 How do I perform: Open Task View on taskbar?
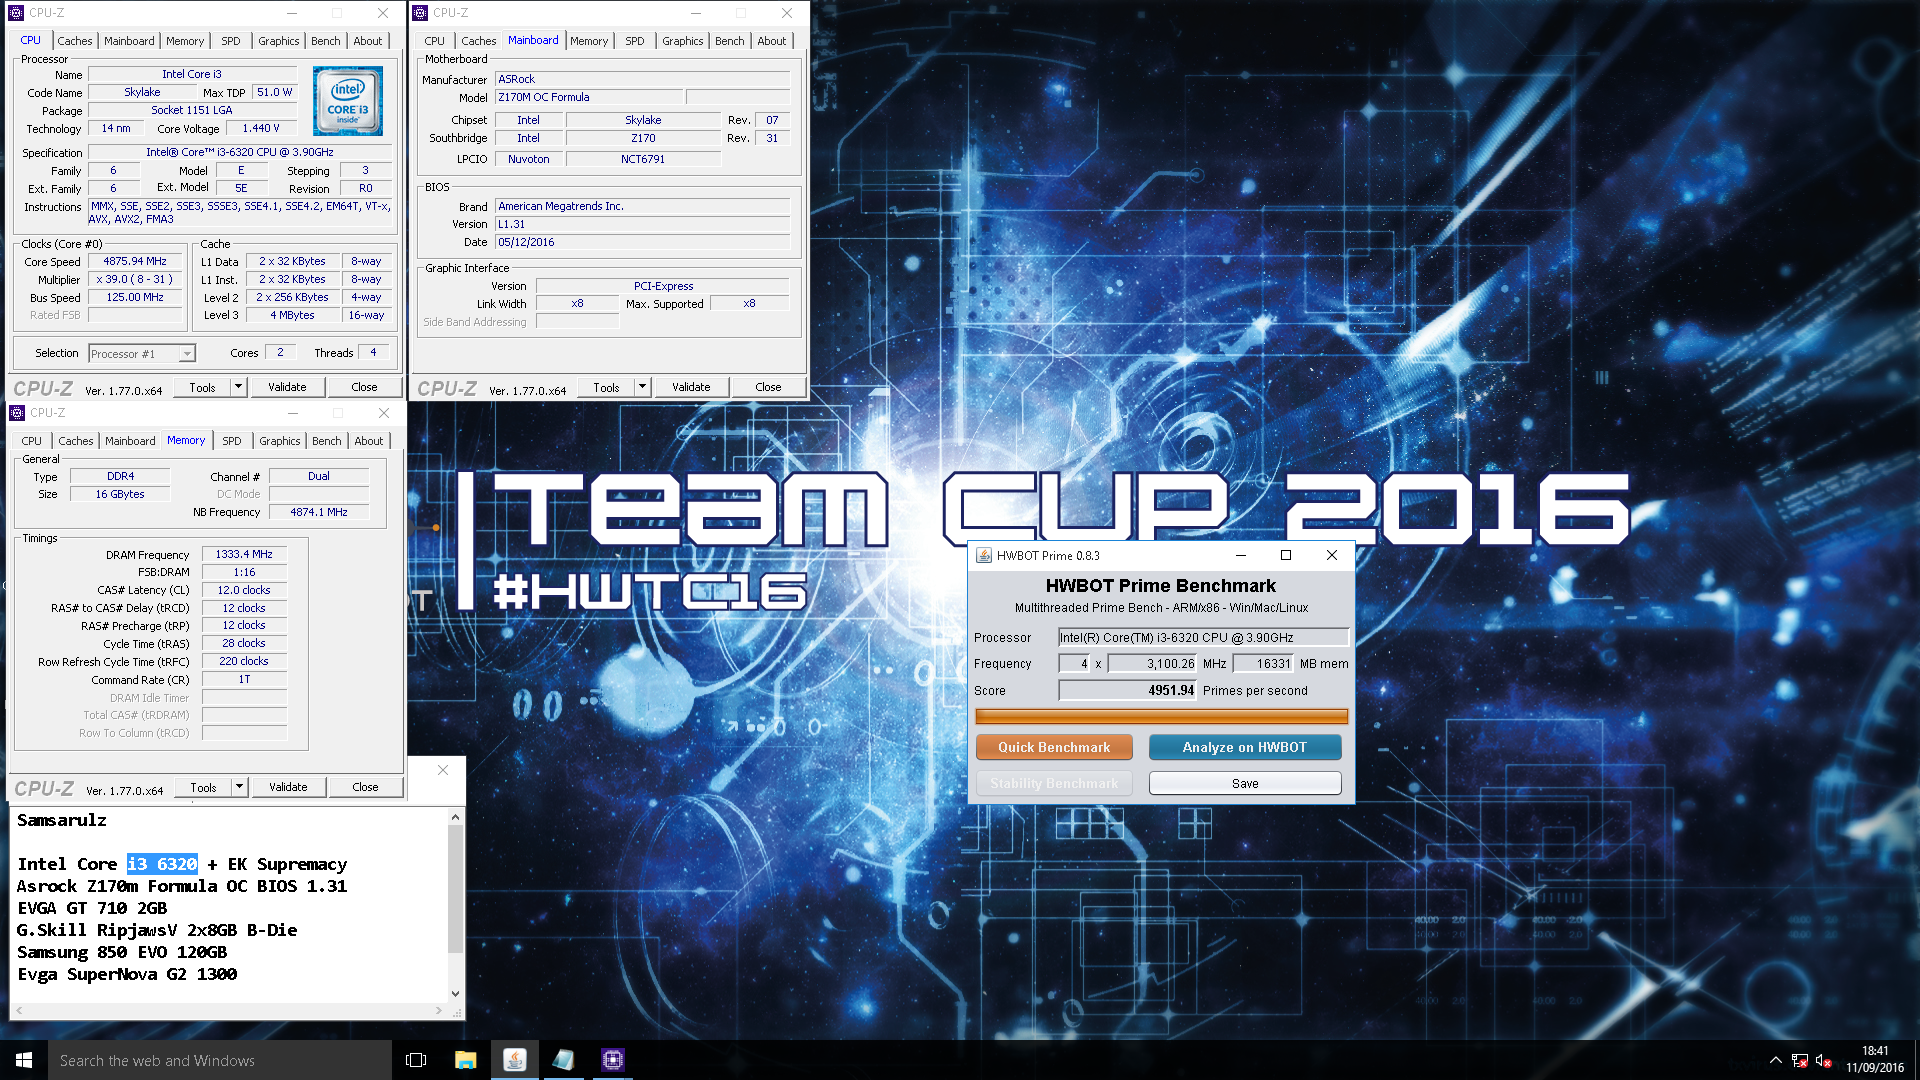click(x=416, y=1060)
